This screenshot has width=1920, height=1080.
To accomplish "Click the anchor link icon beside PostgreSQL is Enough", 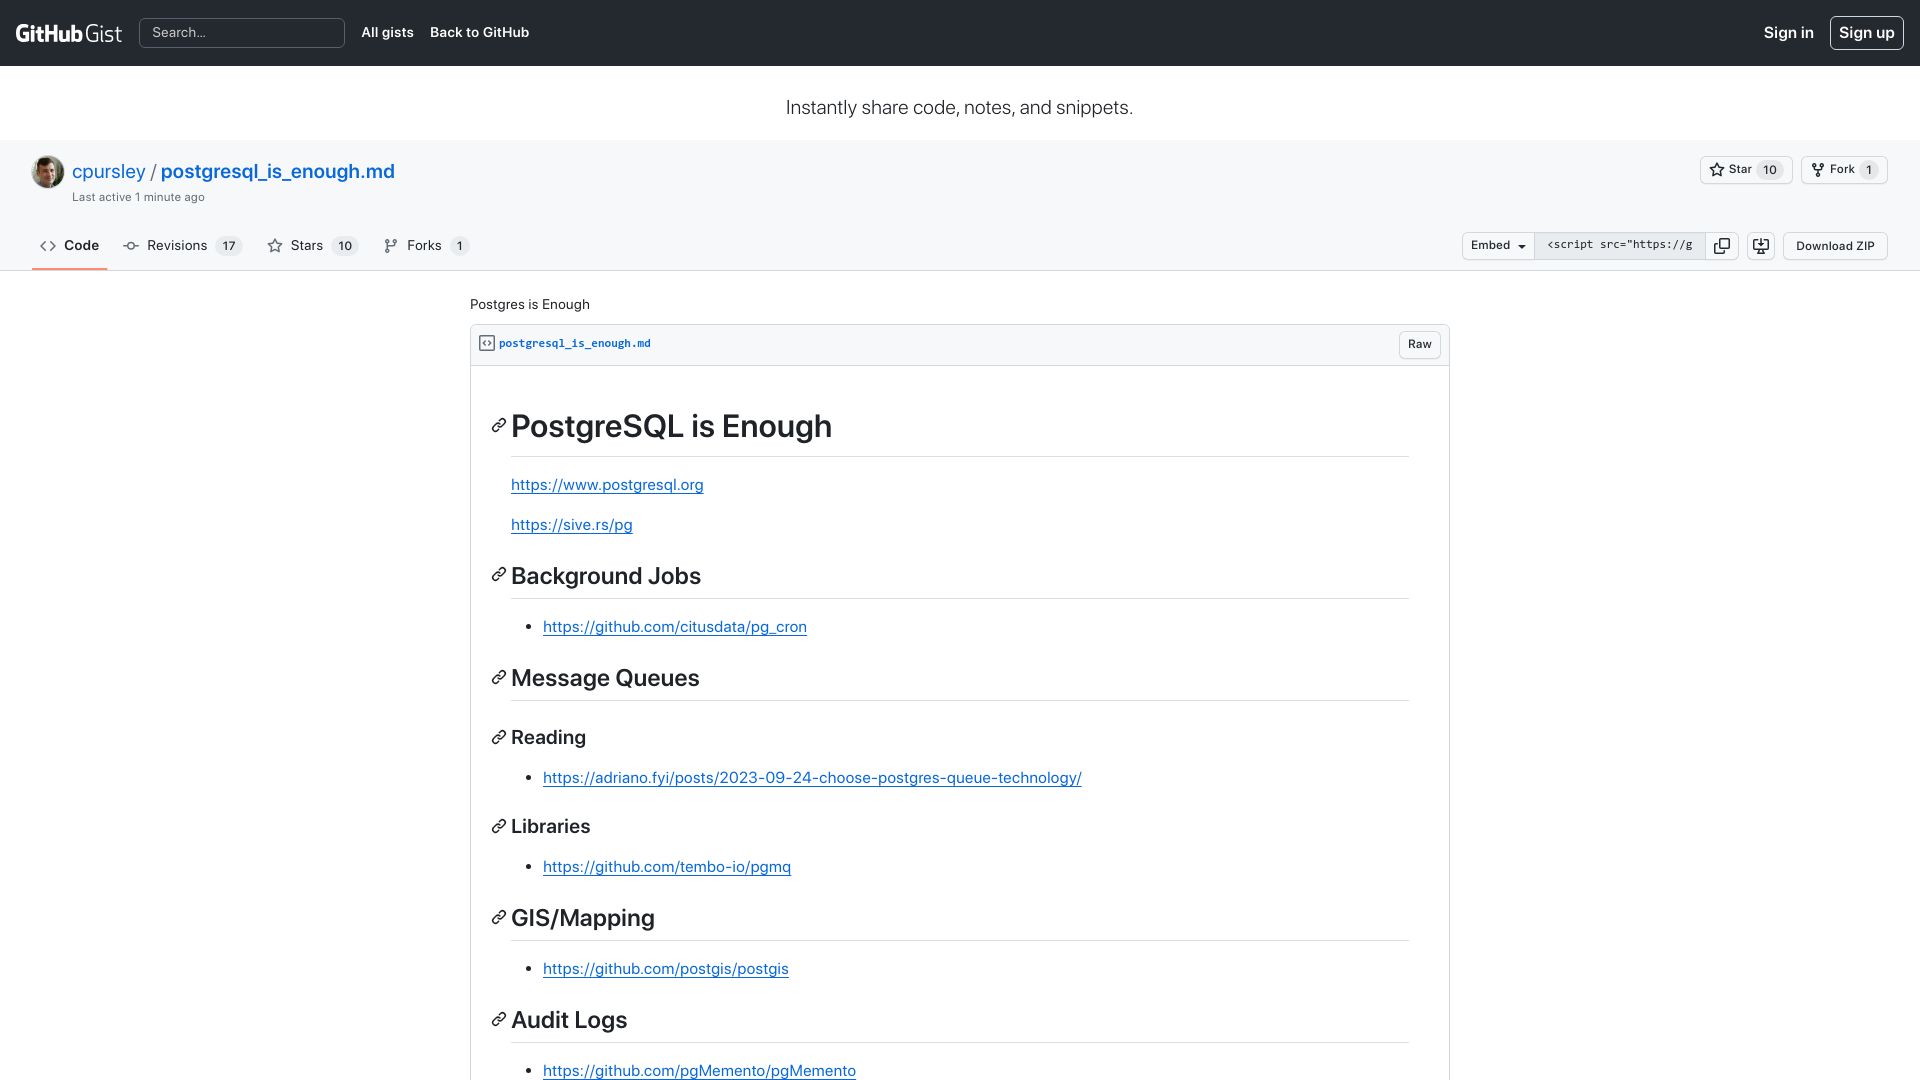I will (x=499, y=427).
